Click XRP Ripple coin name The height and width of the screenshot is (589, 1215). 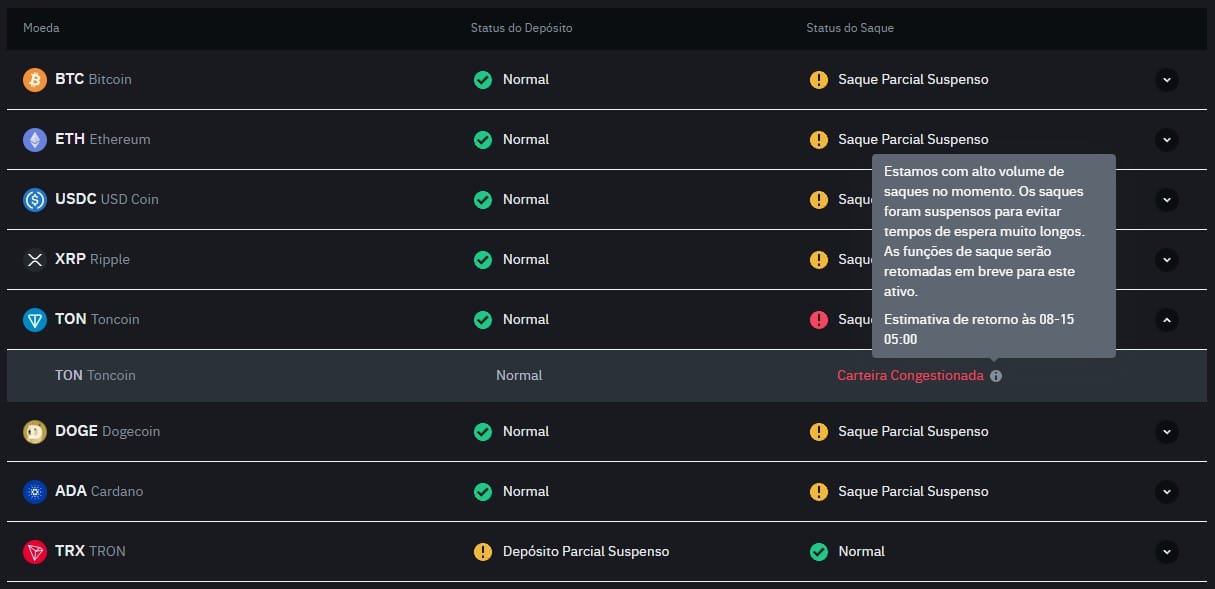(x=92, y=259)
